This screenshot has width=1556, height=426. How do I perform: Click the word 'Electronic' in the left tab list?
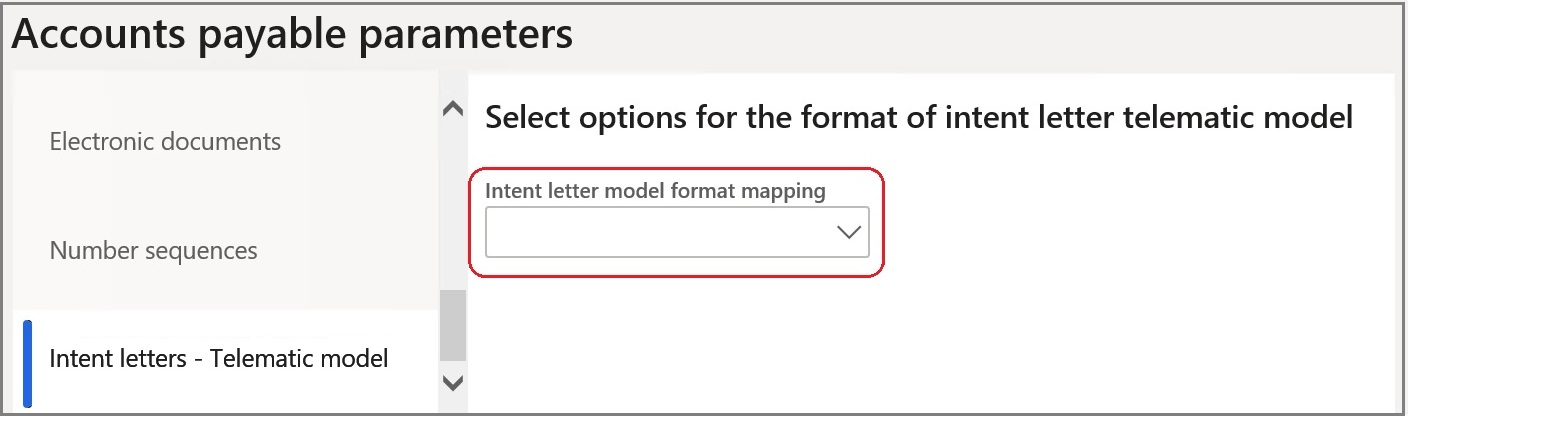coord(101,142)
